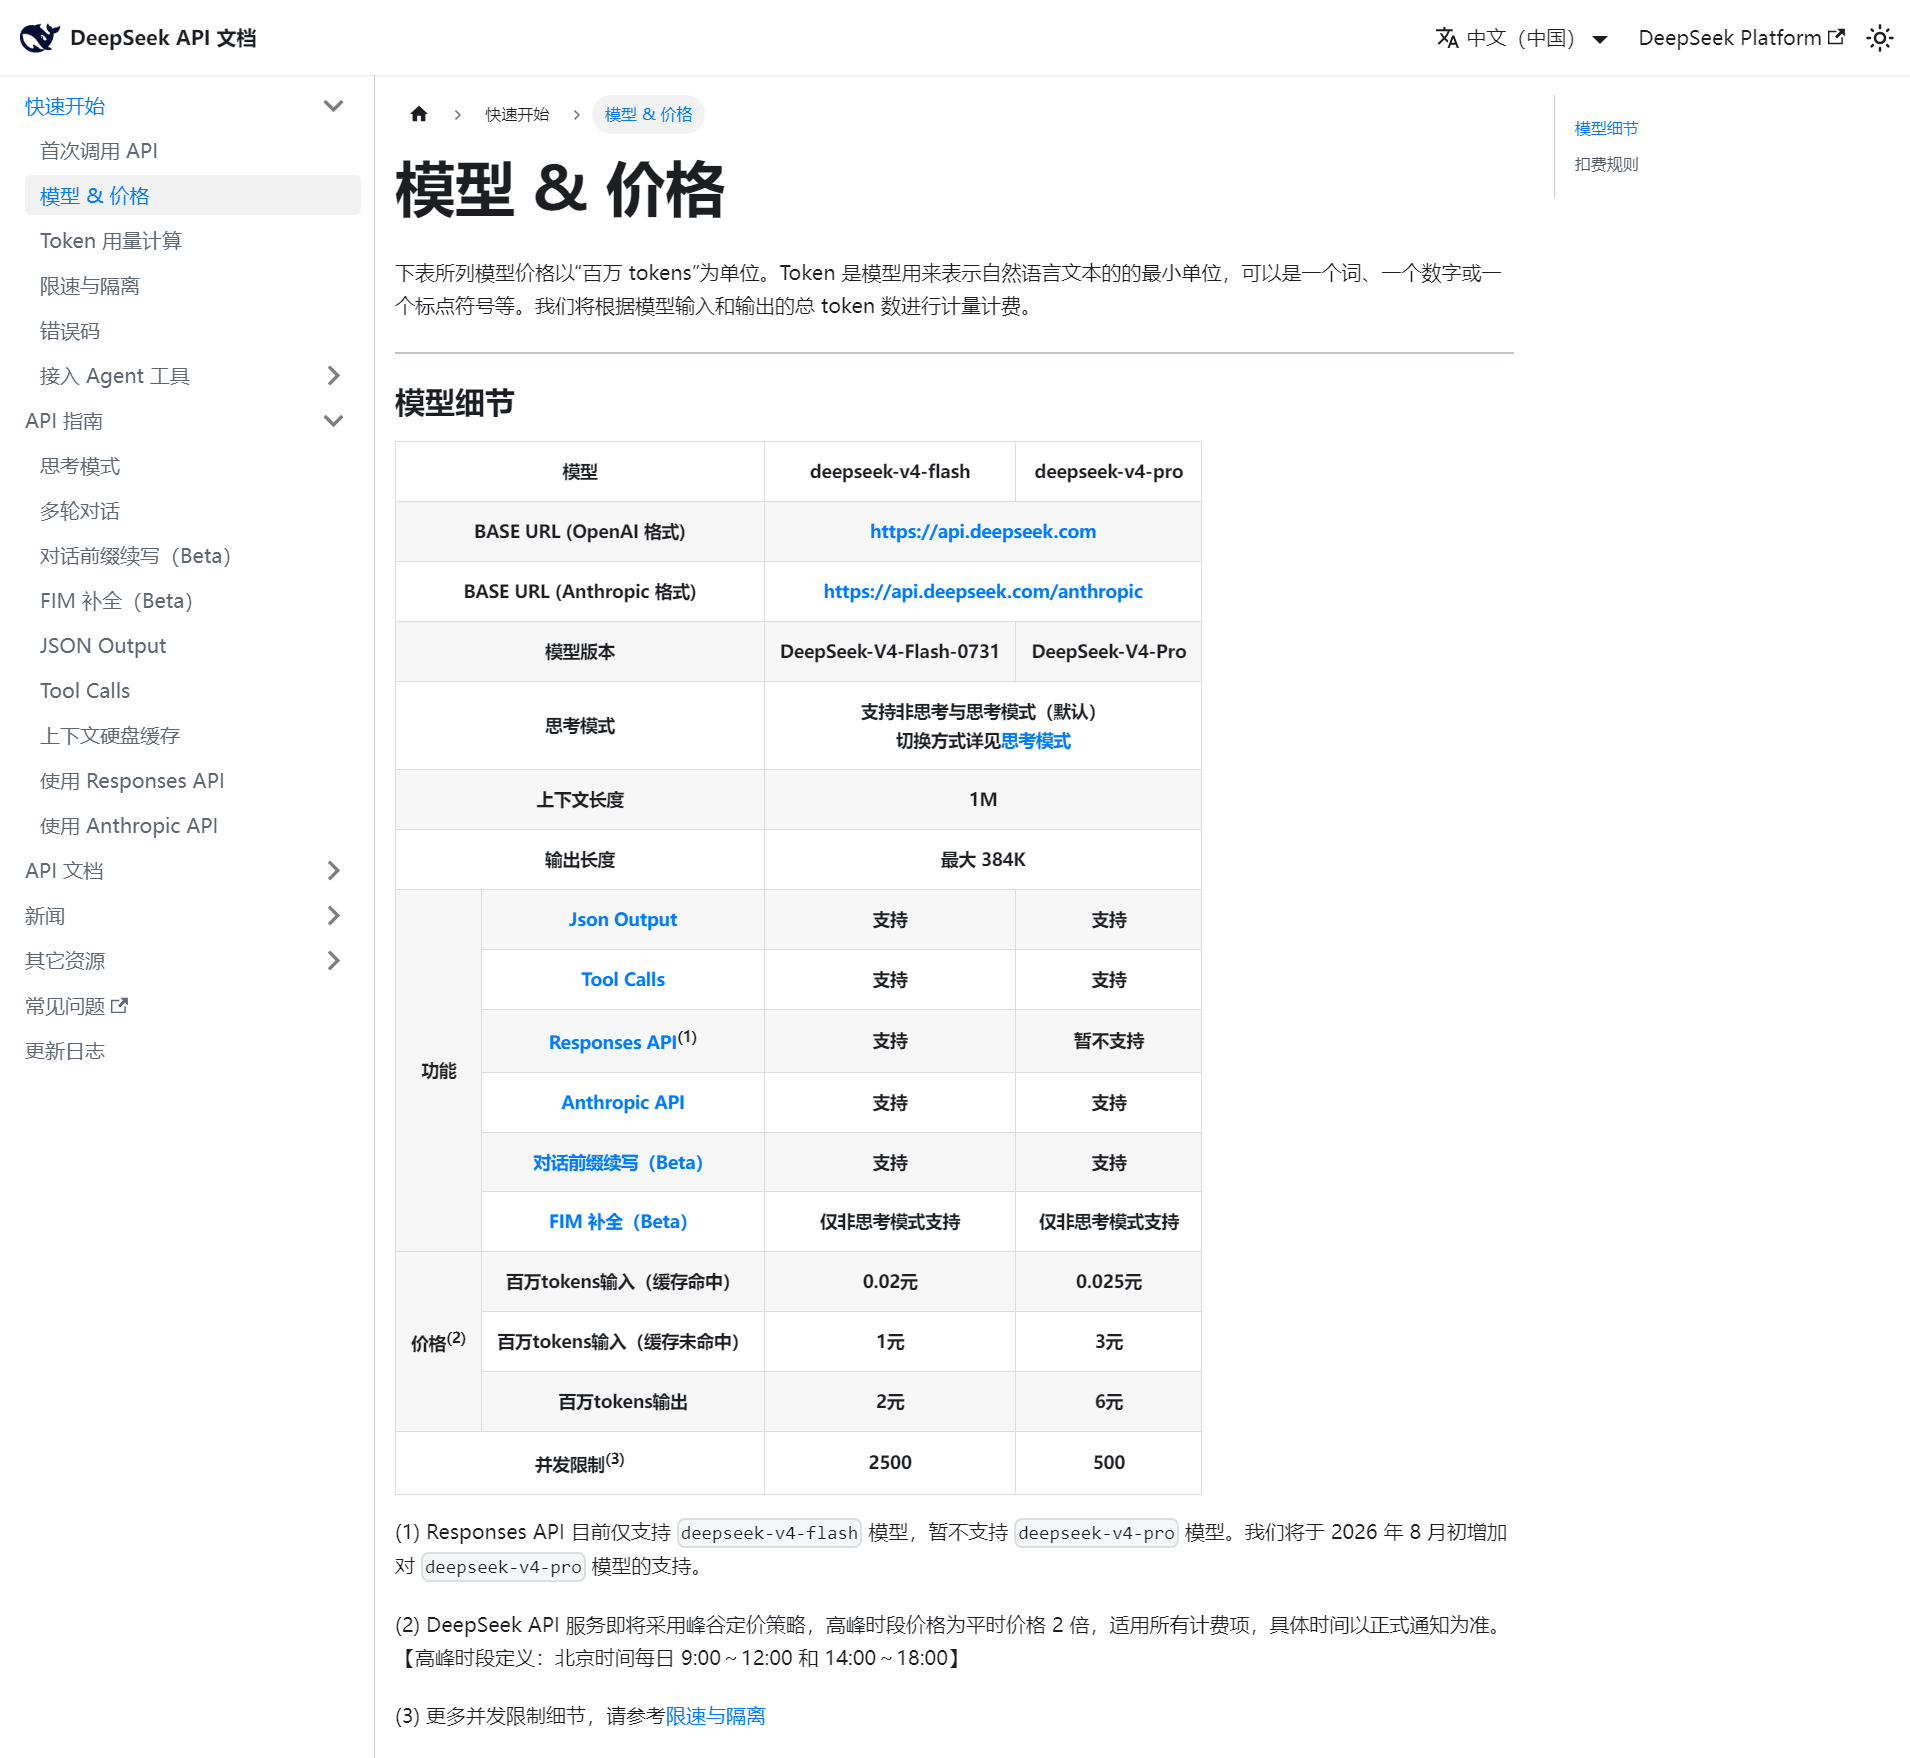Go to 限速与隔离 sidebar page
Image resolution: width=1910 pixels, height=1758 pixels.
pyautogui.click(x=193, y=286)
